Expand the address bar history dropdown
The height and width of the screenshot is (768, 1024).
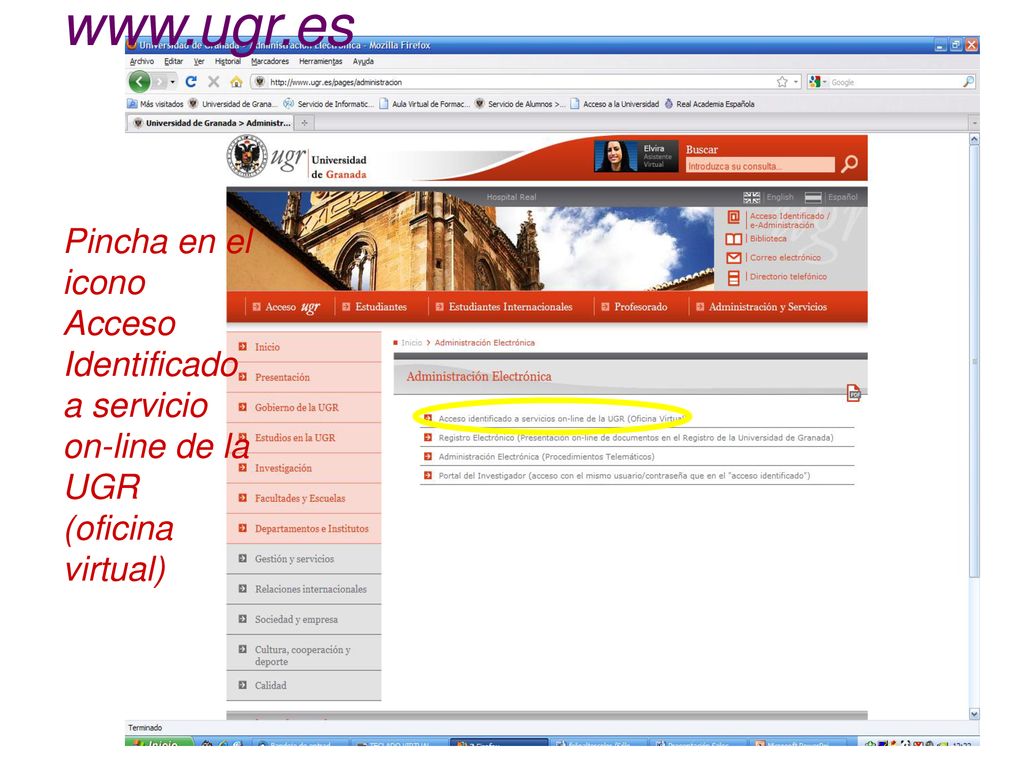796,82
